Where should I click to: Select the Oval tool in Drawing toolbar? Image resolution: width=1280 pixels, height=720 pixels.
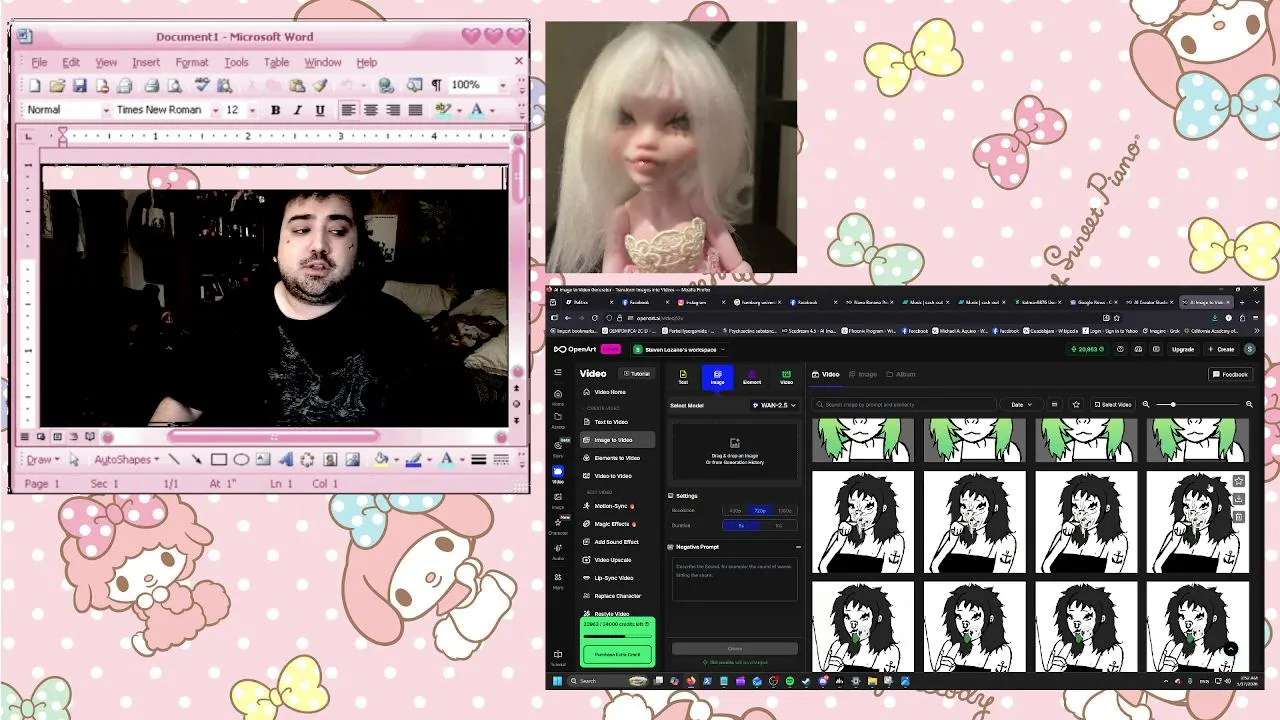(x=241, y=460)
